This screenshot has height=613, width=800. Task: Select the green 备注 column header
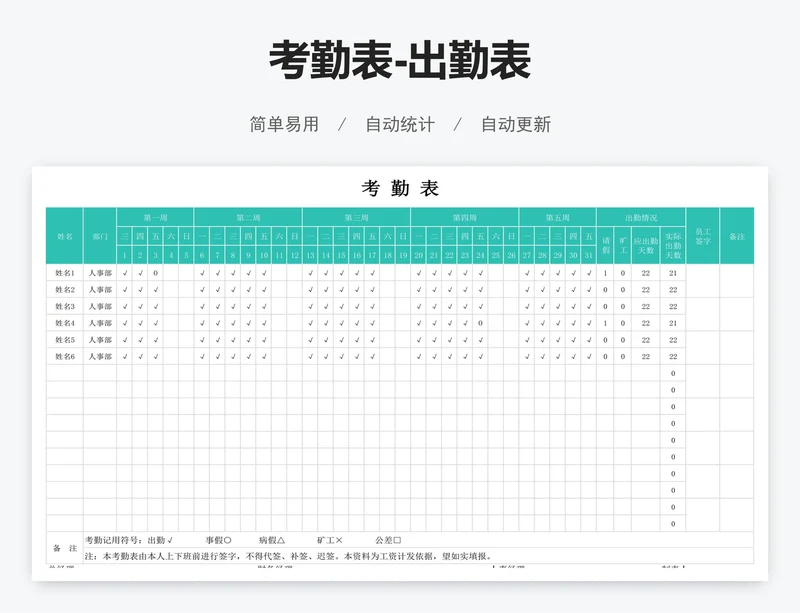tap(737, 236)
